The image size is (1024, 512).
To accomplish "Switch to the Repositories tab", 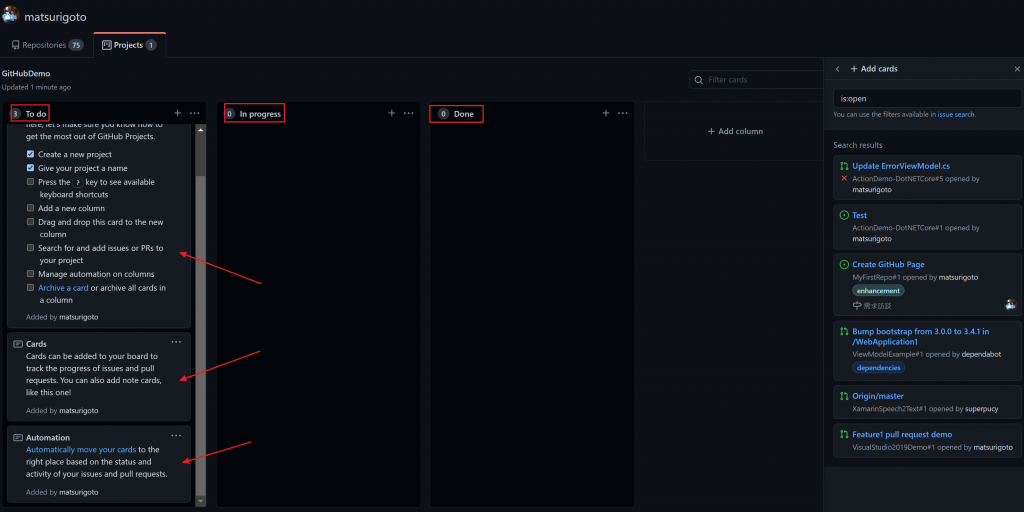I will coord(48,45).
